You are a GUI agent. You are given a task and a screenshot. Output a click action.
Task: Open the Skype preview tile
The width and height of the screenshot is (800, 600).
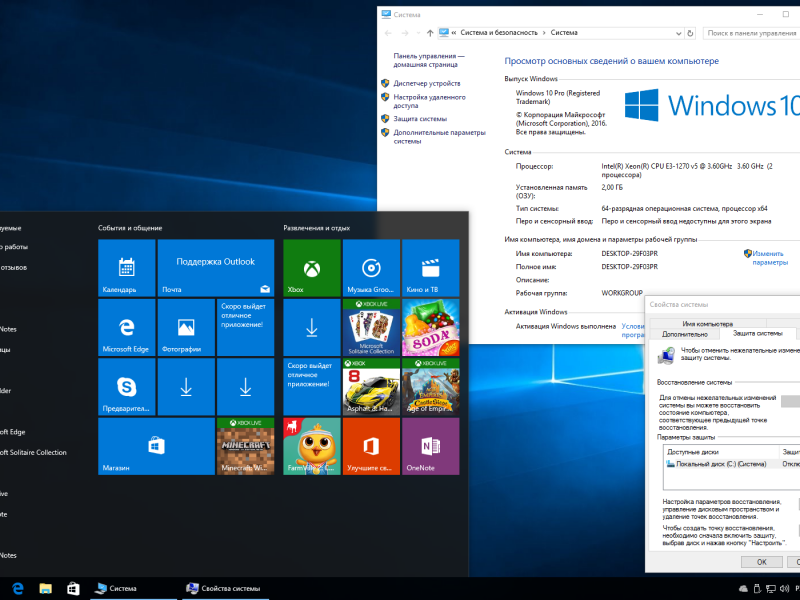[127, 387]
